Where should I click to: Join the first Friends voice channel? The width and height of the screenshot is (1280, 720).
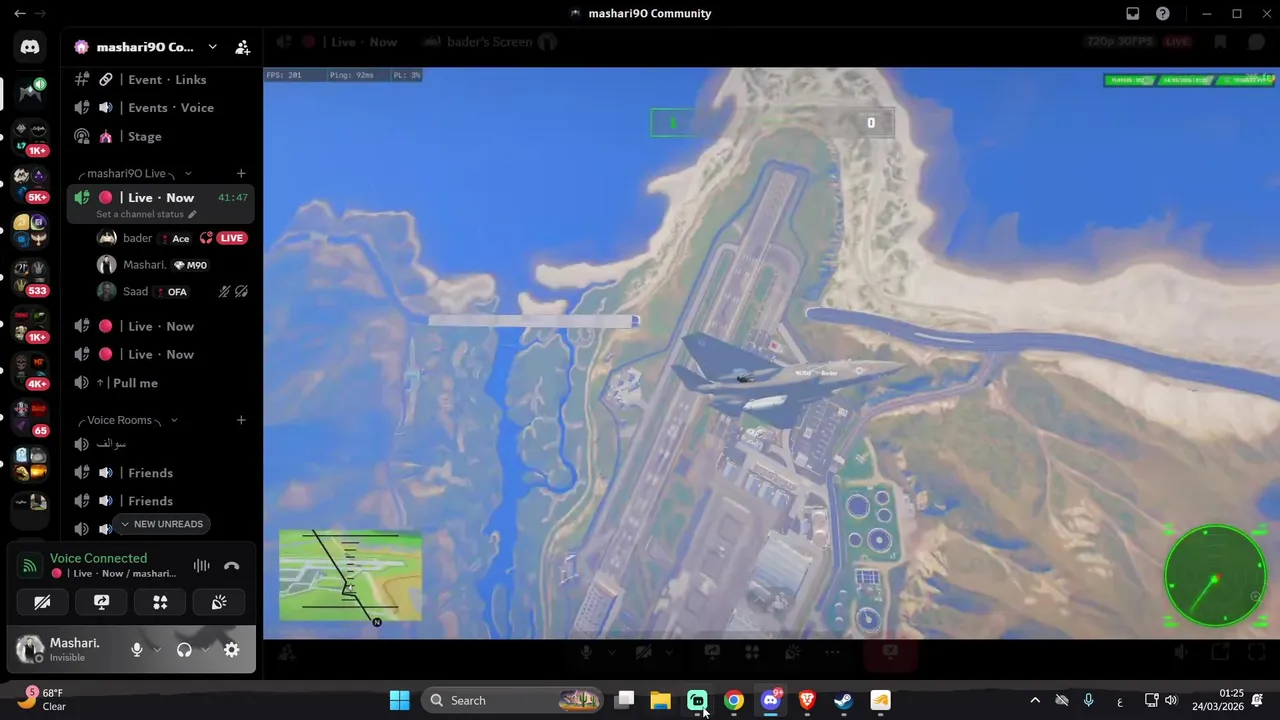coord(160,472)
